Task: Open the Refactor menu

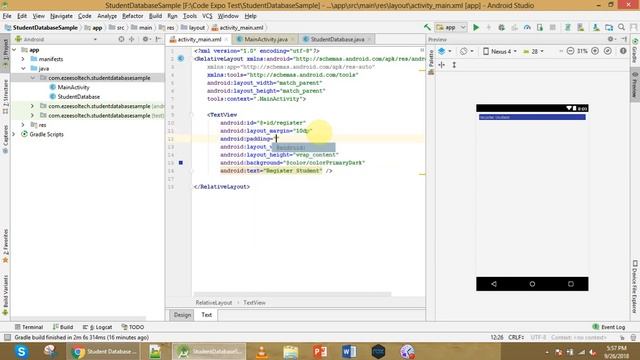Action: 133,16
